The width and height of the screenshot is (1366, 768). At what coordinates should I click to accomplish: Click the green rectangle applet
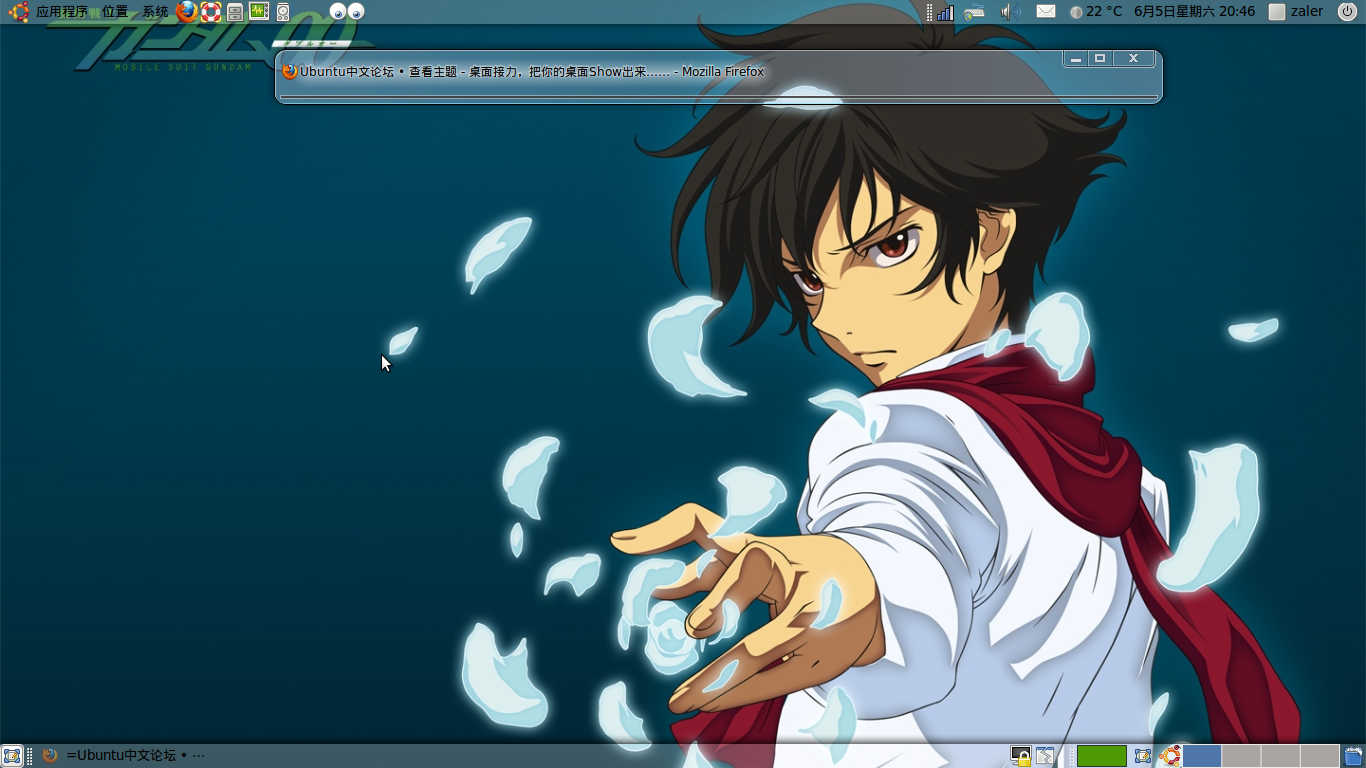1102,756
